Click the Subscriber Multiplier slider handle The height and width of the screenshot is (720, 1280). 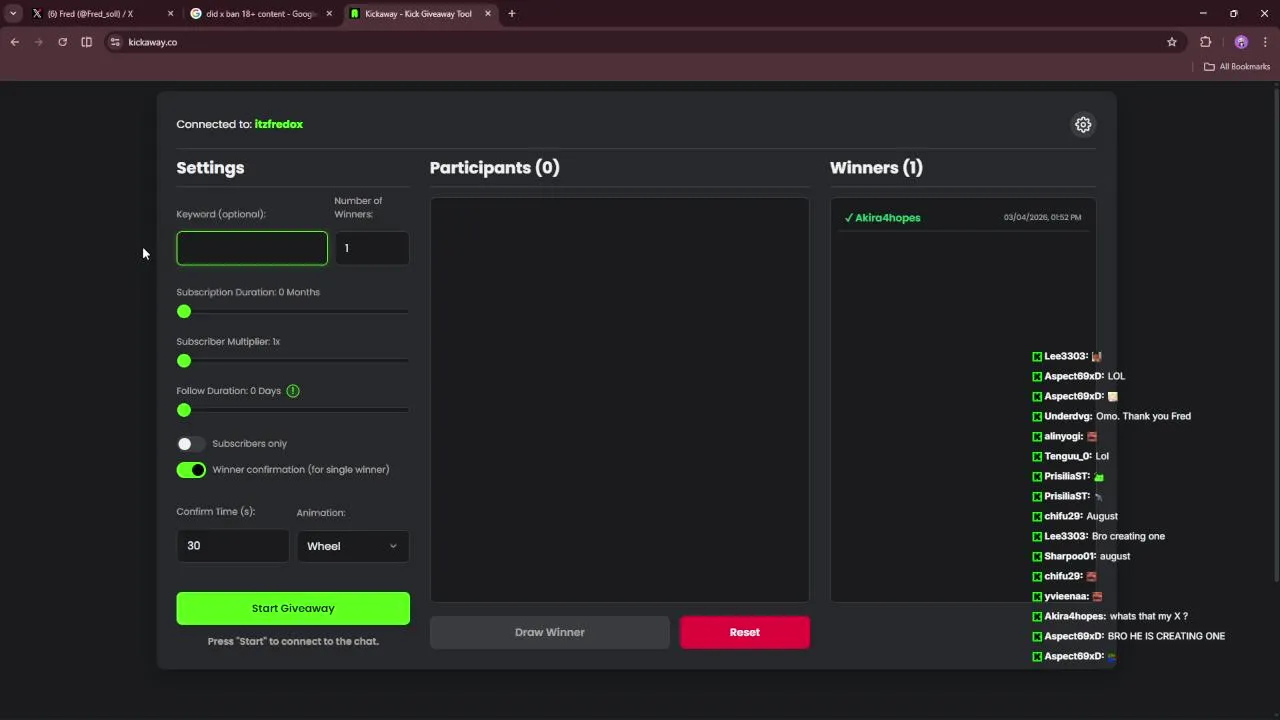[x=184, y=361]
